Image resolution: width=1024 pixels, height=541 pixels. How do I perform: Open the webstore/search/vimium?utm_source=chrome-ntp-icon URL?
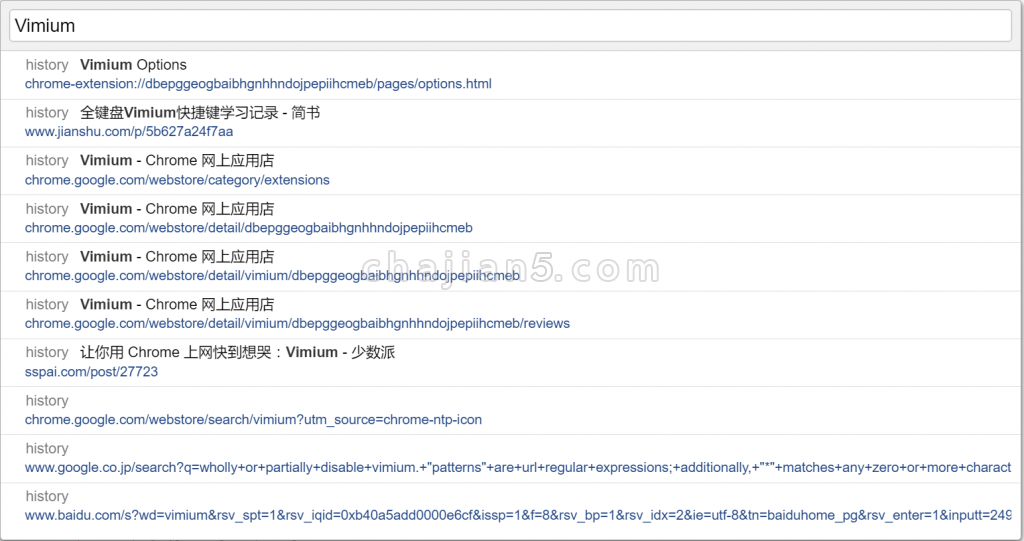tap(253, 420)
